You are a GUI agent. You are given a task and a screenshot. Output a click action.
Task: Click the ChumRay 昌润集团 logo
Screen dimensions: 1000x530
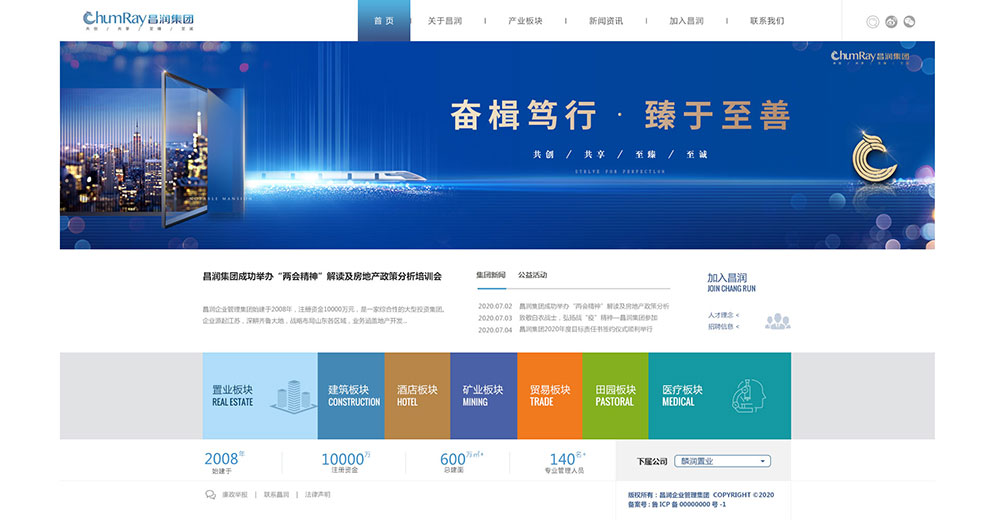[x=140, y=20]
